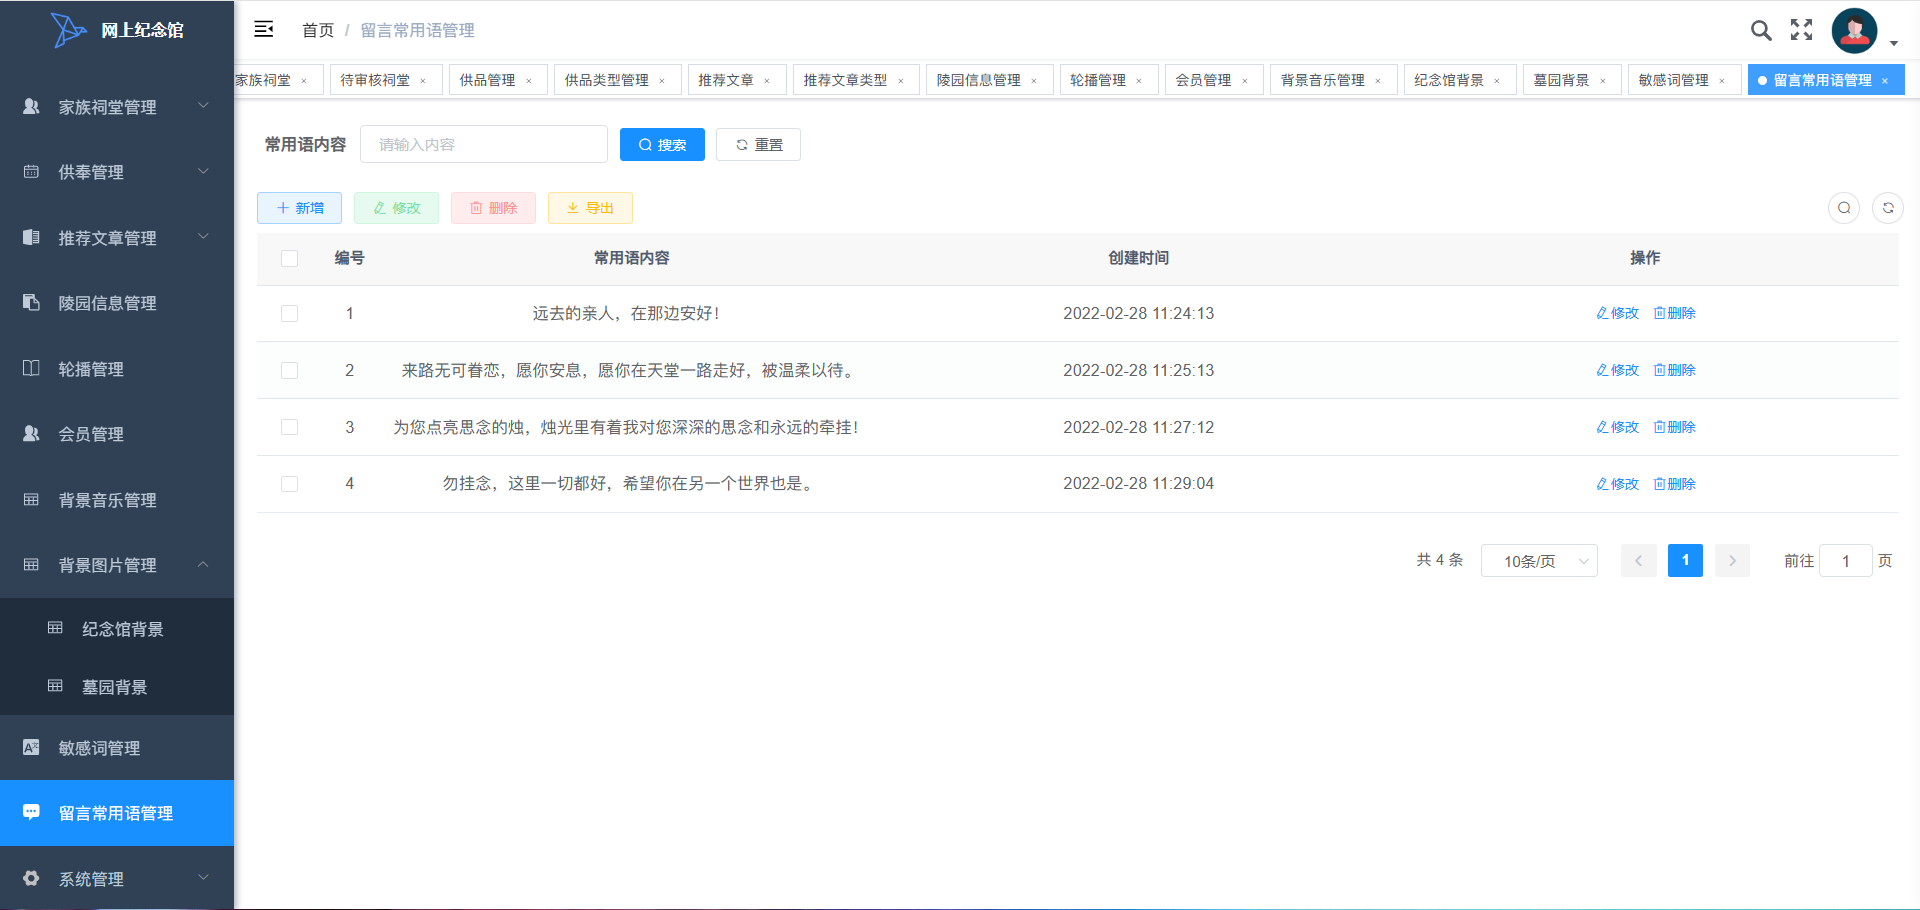Check the row numbered 4 checkbox
The image size is (1920, 910).
pos(290,483)
